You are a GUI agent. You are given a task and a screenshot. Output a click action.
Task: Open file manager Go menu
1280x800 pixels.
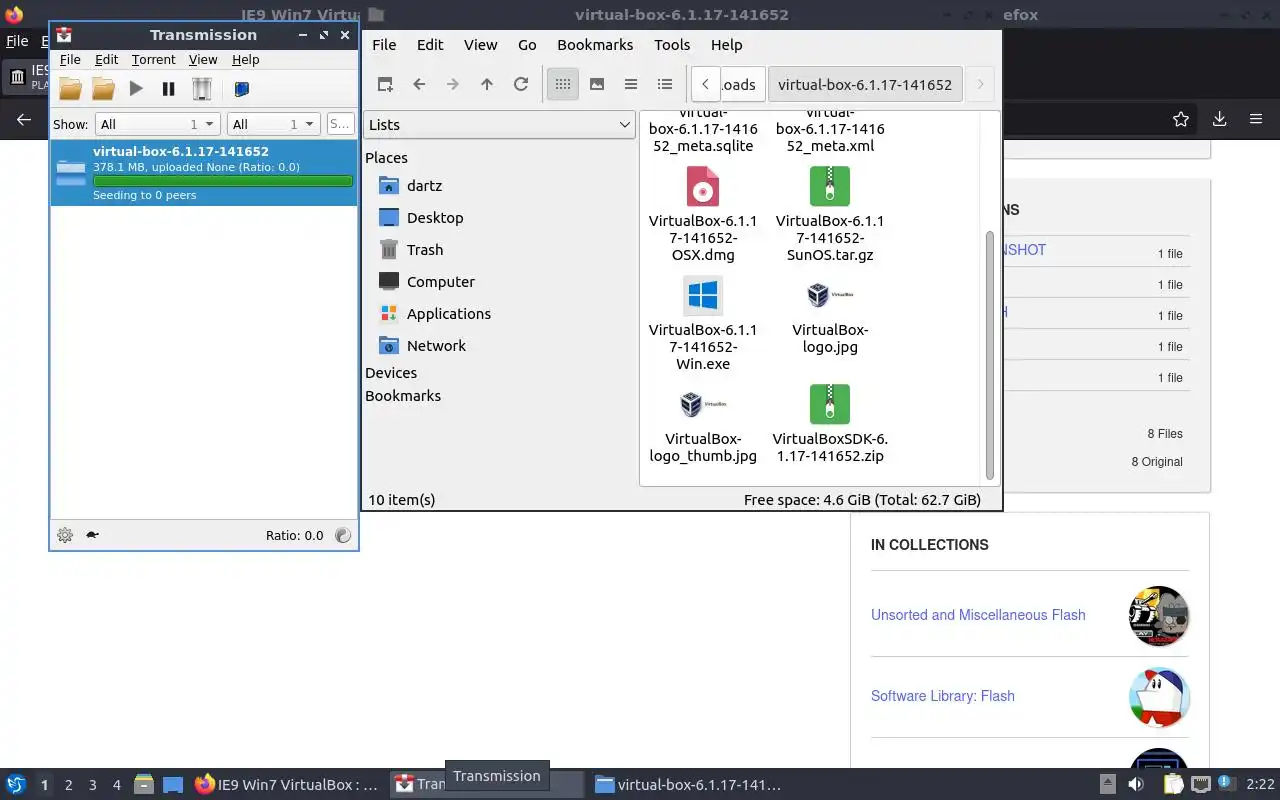[x=527, y=45]
